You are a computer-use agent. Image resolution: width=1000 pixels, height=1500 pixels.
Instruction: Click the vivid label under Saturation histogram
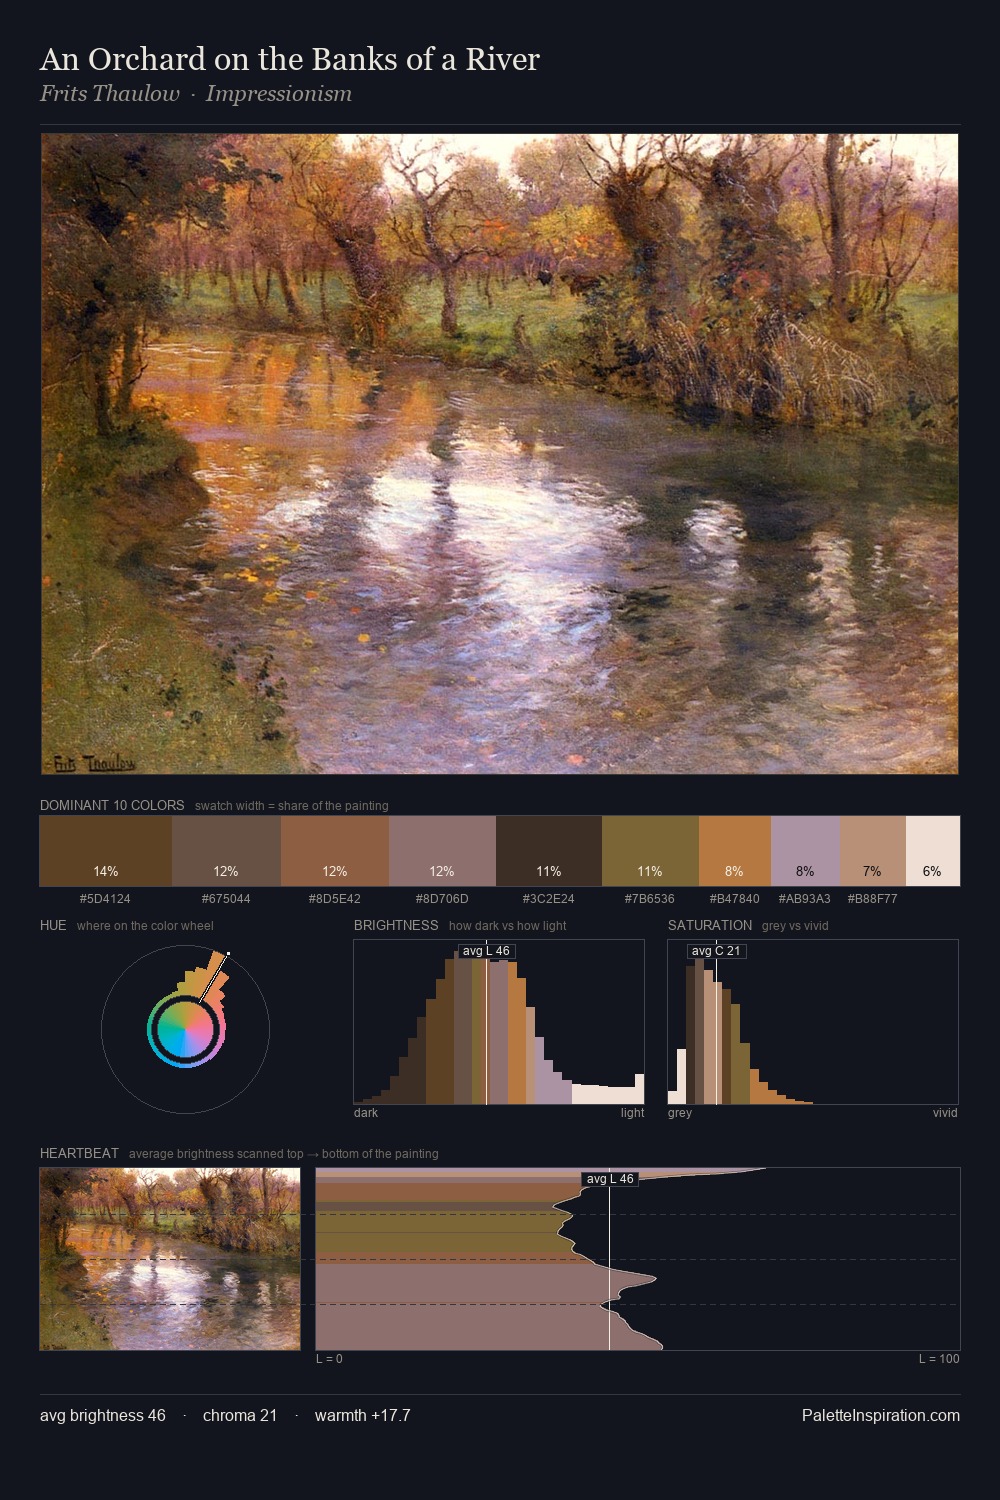click(x=945, y=1113)
